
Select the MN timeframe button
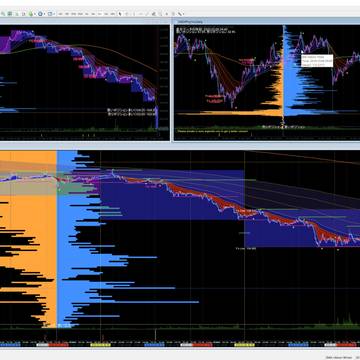click(112, 14)
